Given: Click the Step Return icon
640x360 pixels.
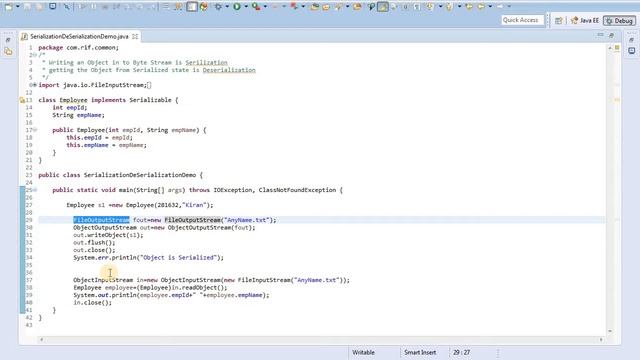Looking at the screenshot, I should pyautogui.click(x=151, y=7).
